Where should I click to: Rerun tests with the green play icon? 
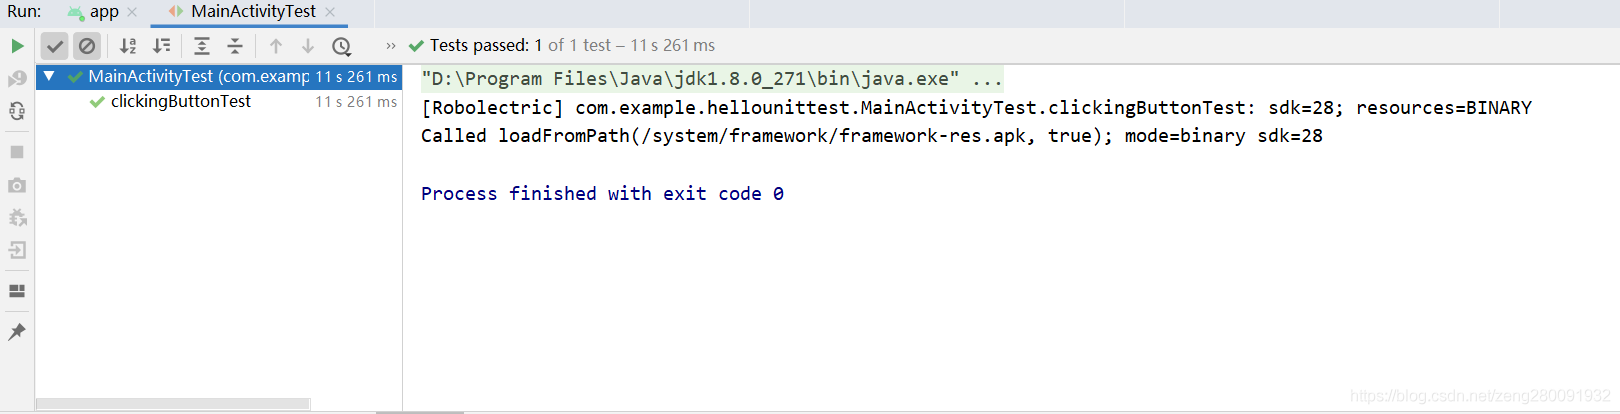(17, 46)
